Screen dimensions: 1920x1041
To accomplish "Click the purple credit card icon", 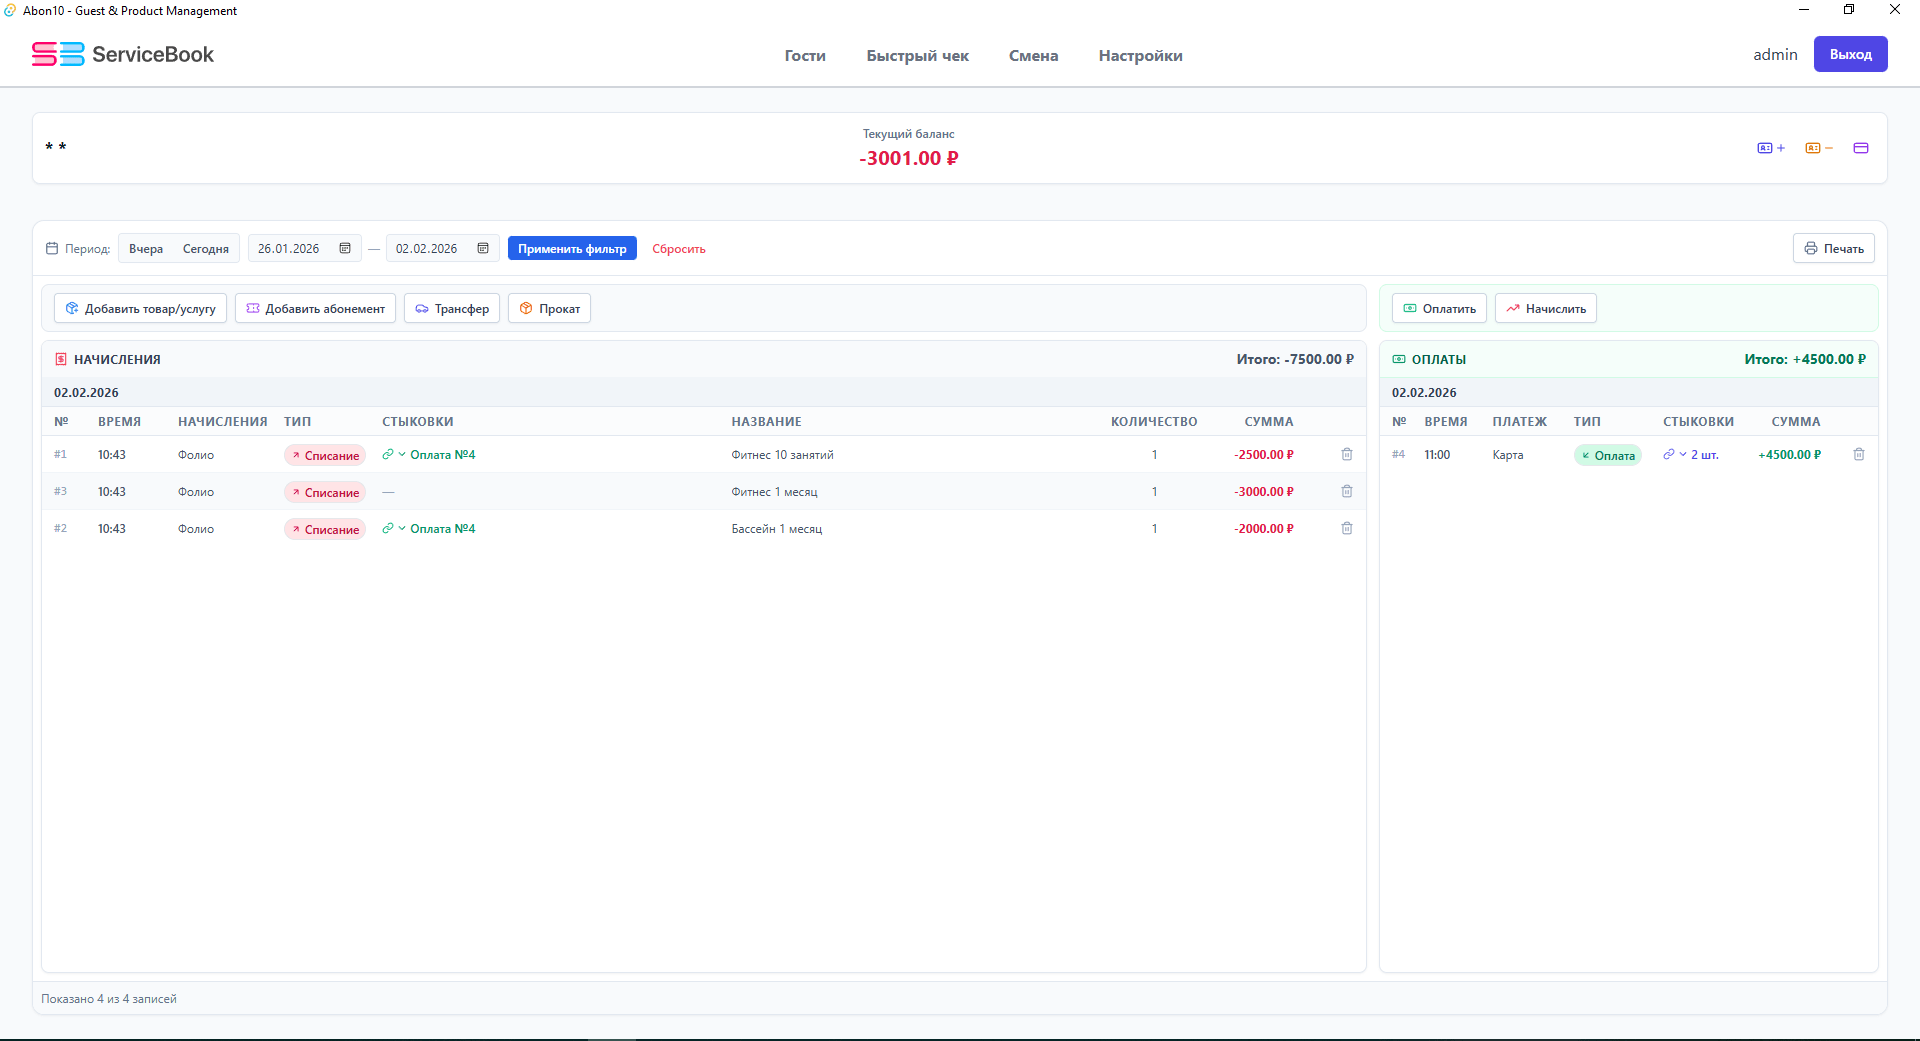I will 1861,148.
